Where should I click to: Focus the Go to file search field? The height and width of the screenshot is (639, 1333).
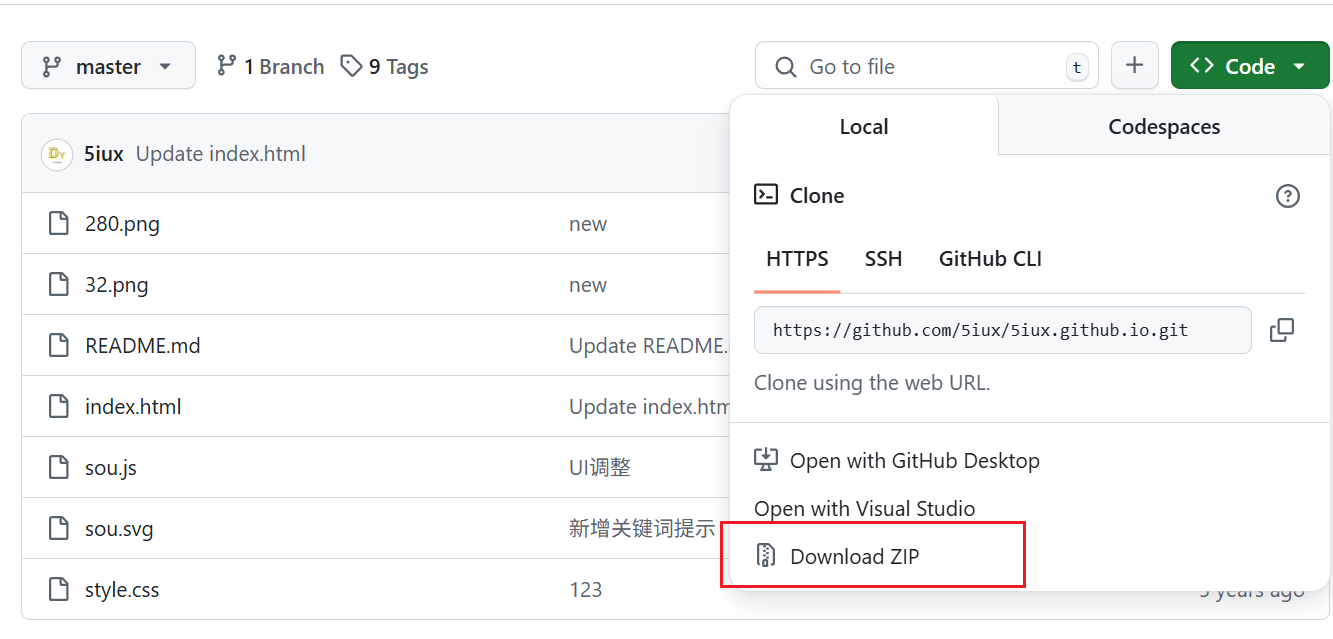pos(926,66)
